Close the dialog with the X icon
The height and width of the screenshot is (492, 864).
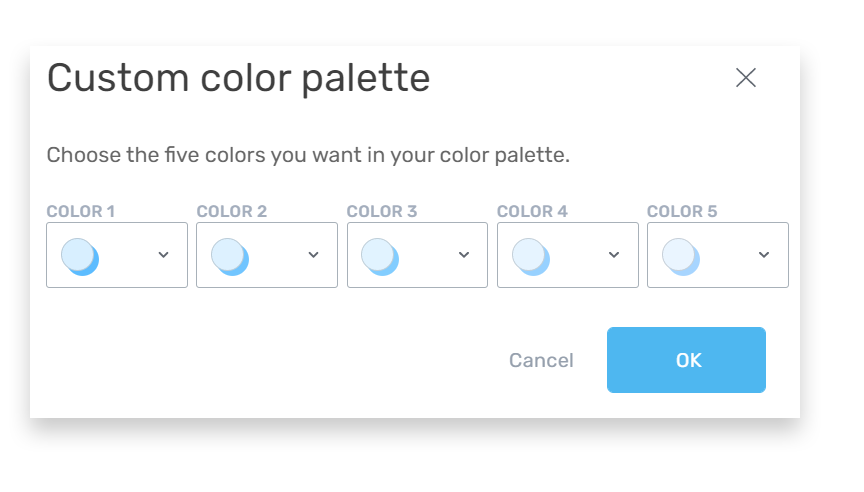point(745,78)
